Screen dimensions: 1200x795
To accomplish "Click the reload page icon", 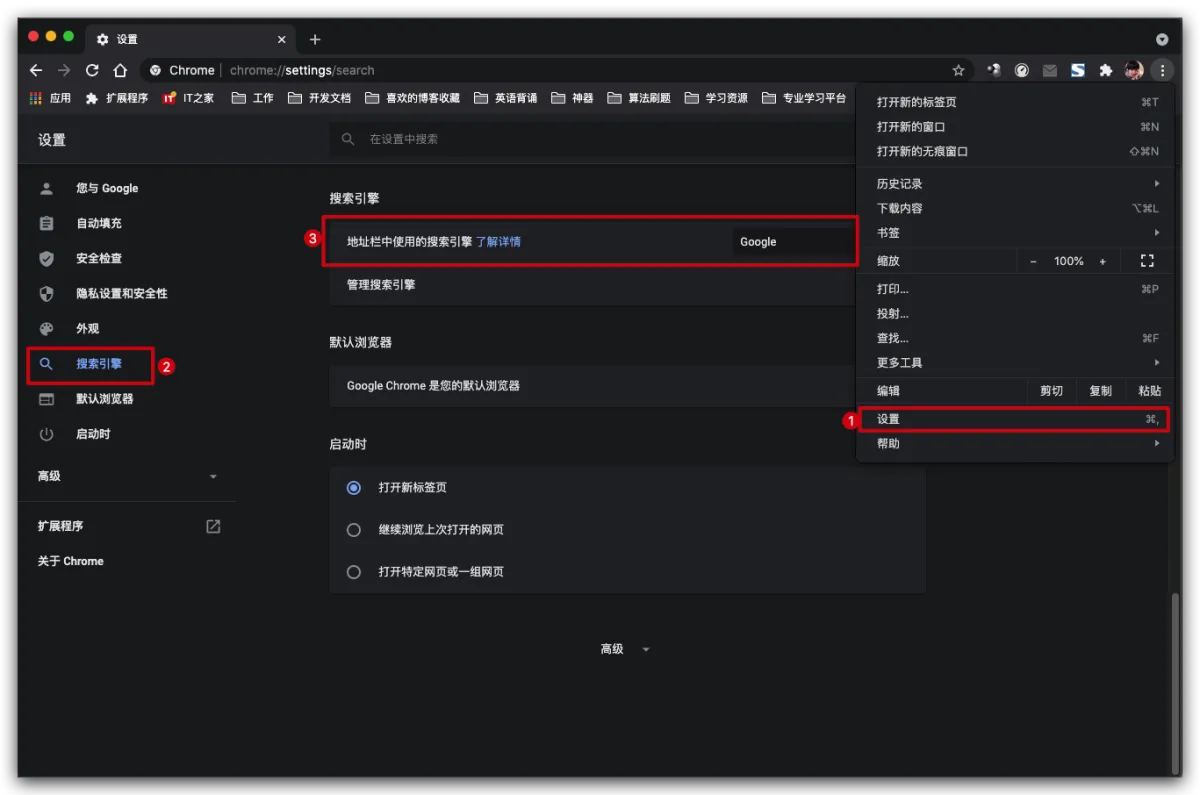I will tap(92, 70).
